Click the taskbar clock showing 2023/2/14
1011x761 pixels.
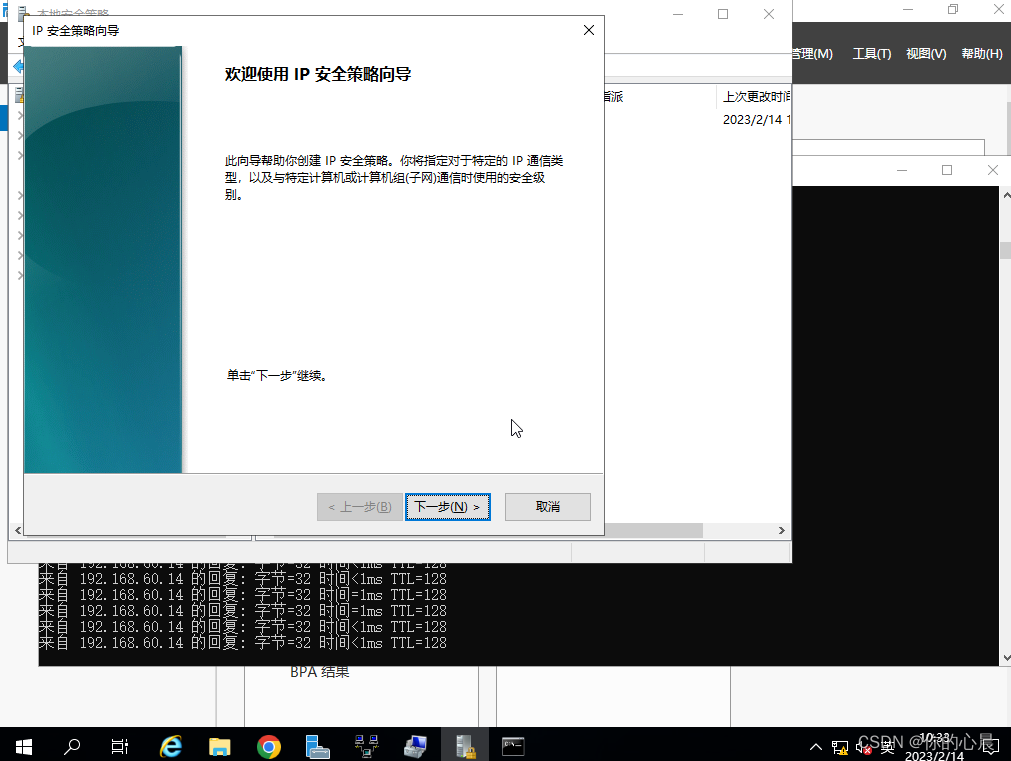click(934, 747)
